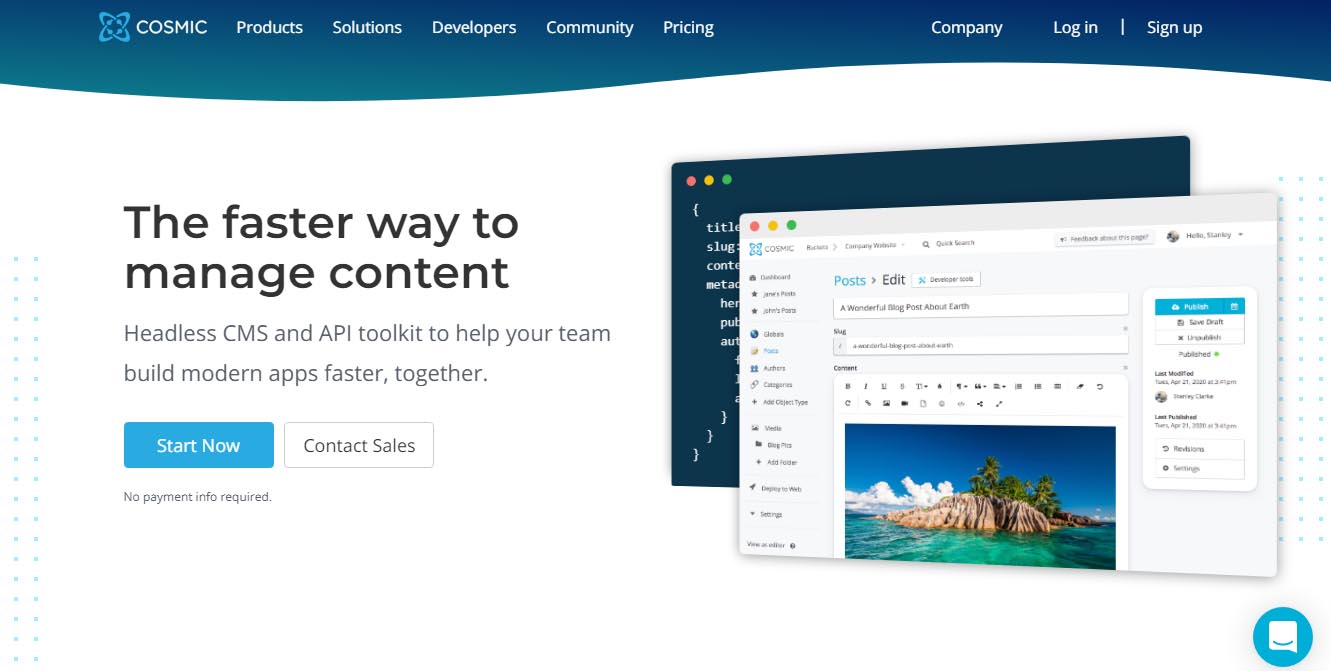This screenshot has width=1331, height=671.
Task: Toggle italic in the content editor
Action: point(866,386)
